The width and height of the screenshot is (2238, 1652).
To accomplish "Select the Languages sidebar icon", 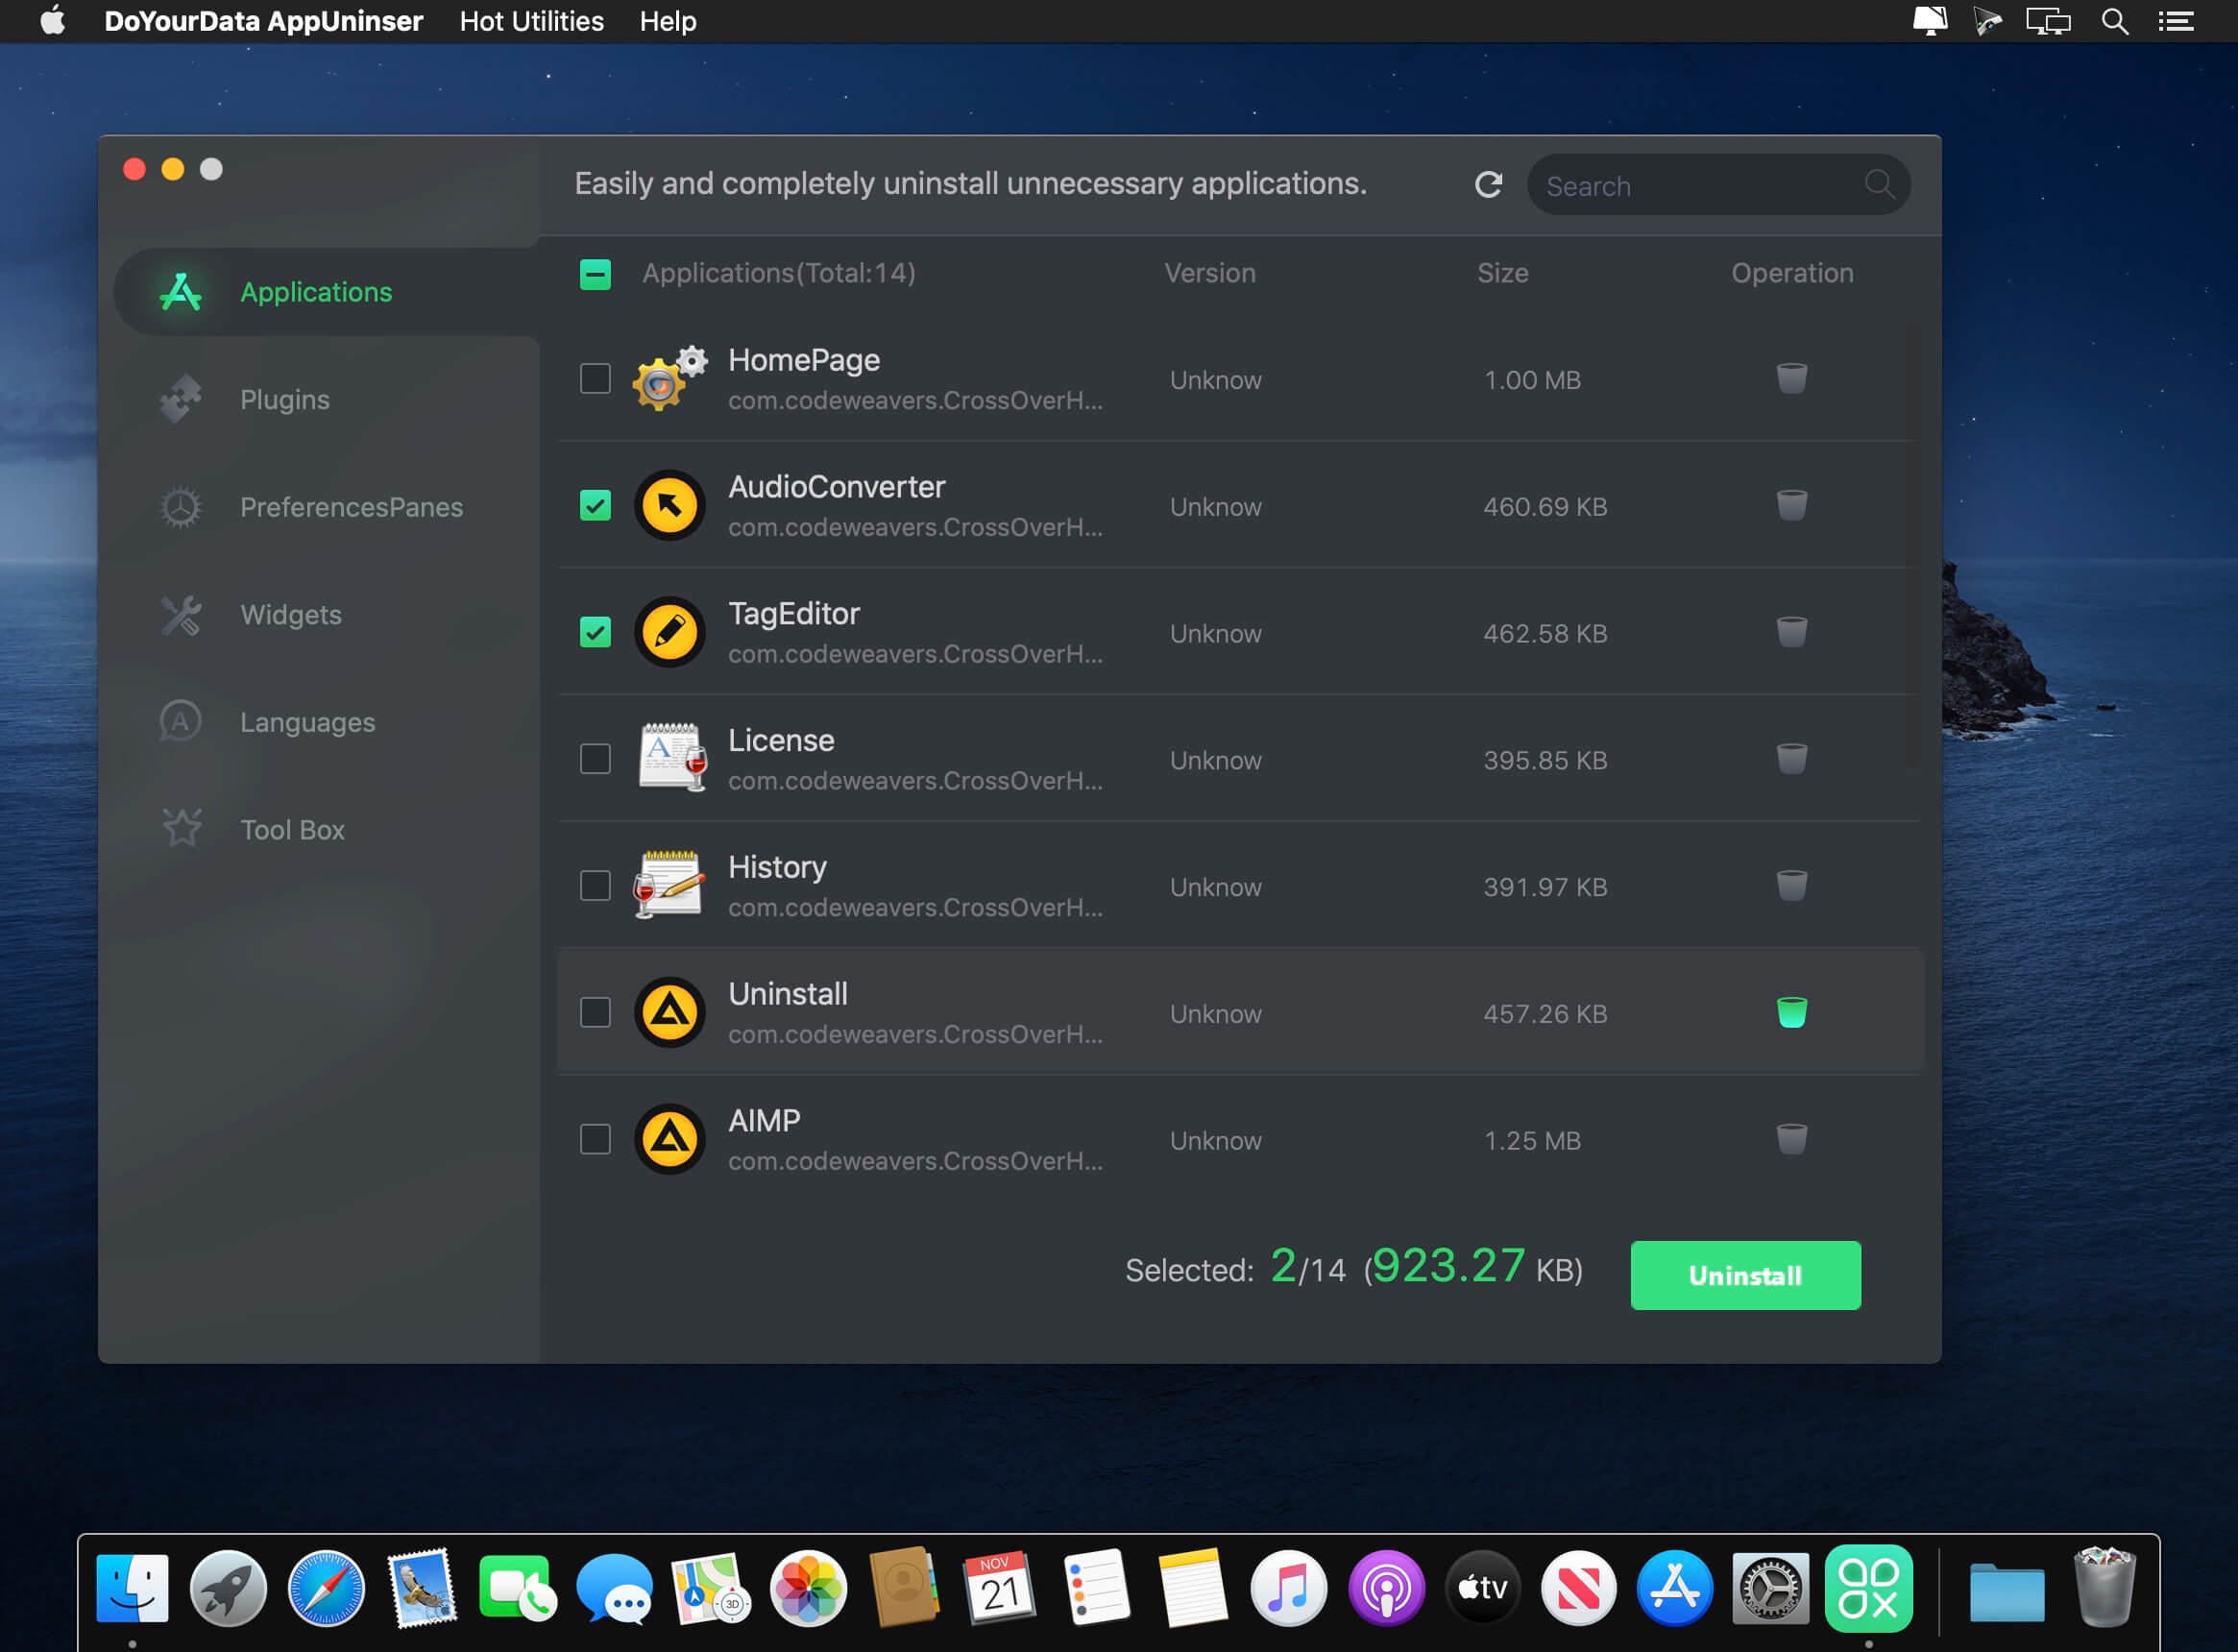I will coord(181,721).
